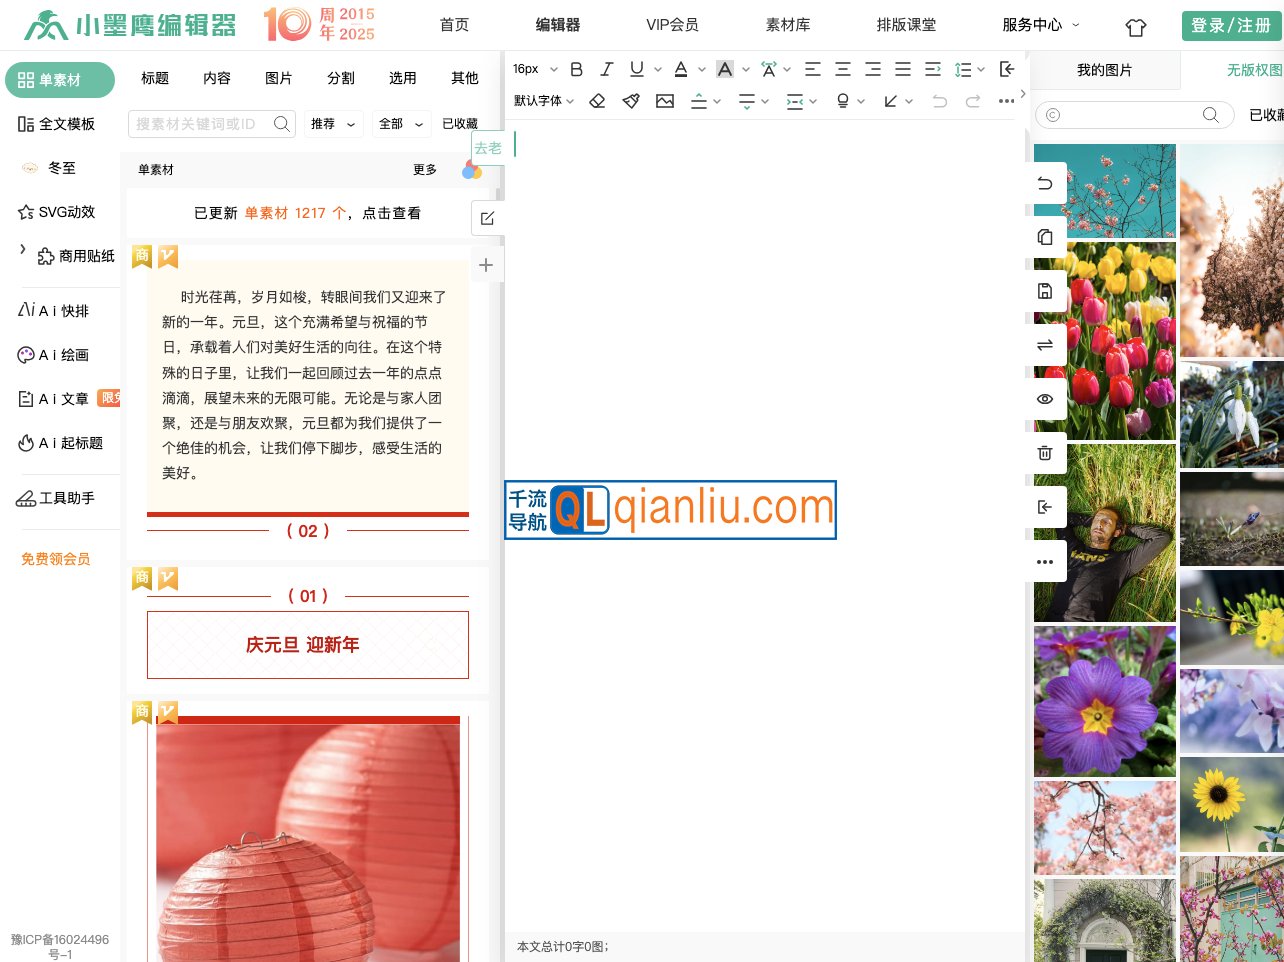Select the center alignment icon
Viewport: 1284px width, 962px height.
pos(843,69)
